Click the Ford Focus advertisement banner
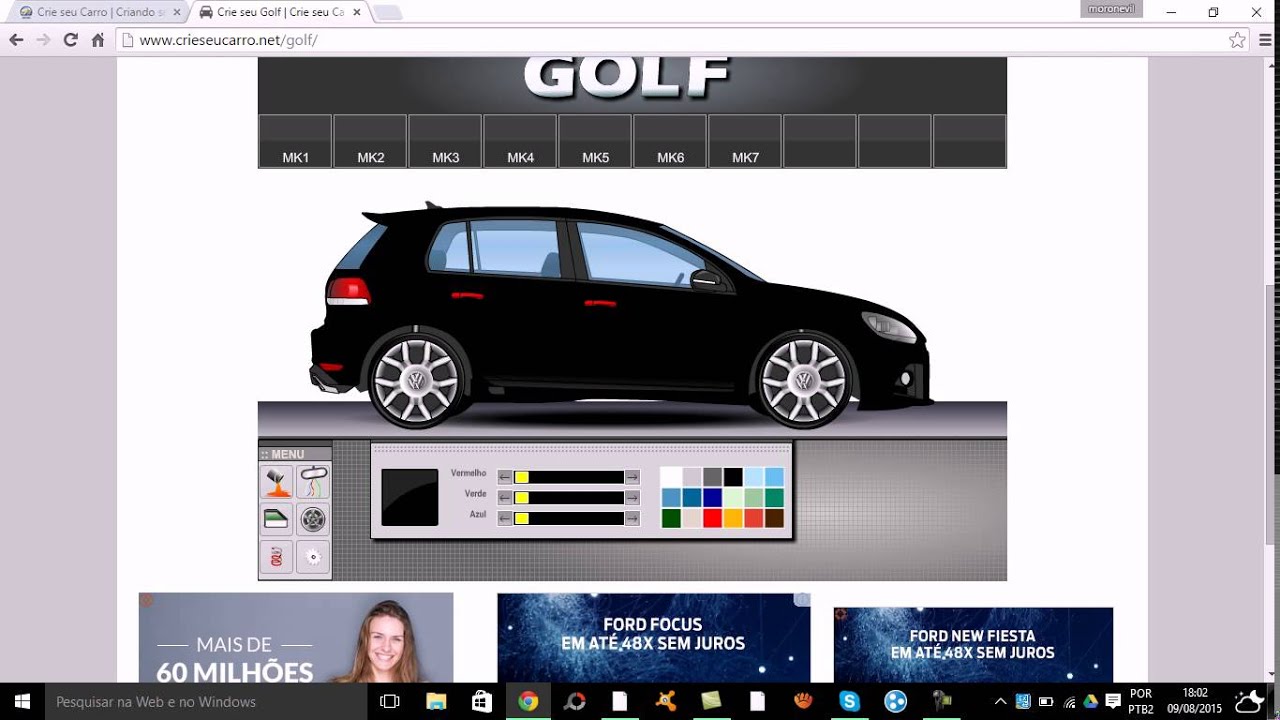 pyautogui.click(x=653, y=637)
